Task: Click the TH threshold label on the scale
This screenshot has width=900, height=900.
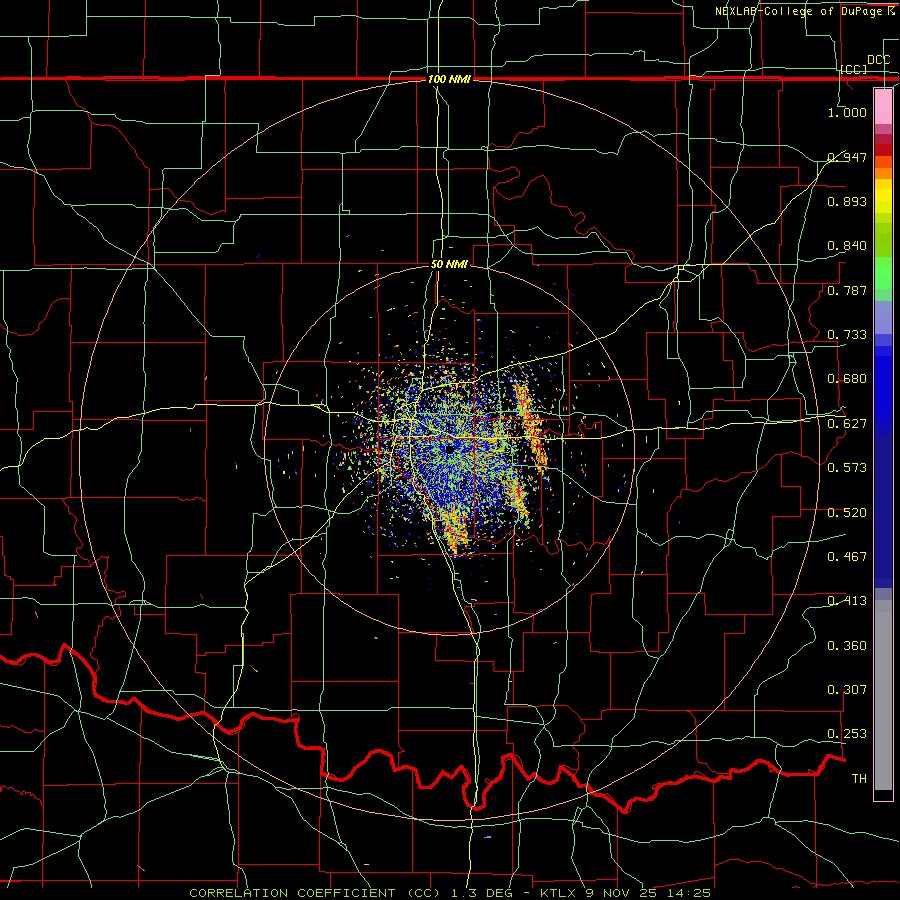Action: pos(859,778)
